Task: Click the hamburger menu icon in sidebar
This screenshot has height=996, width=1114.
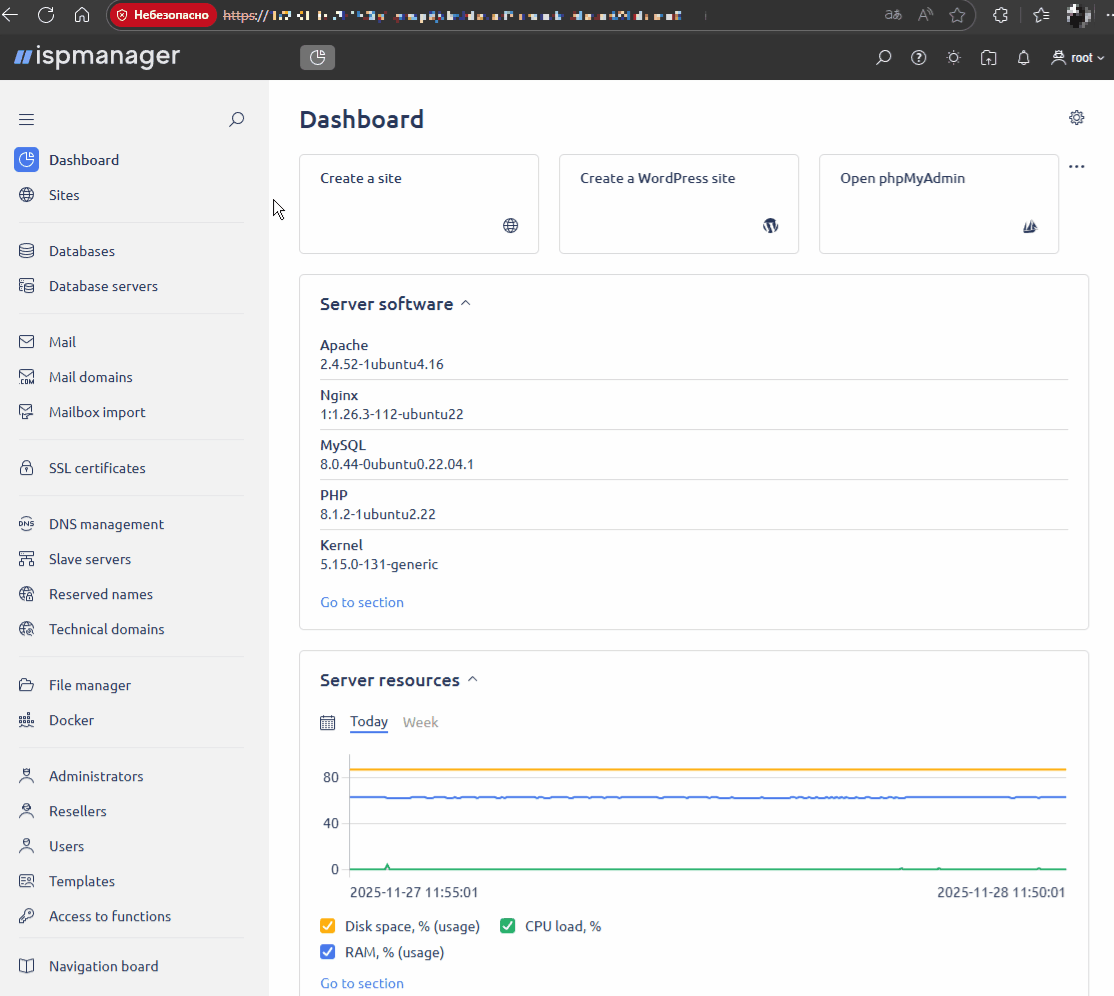Action: (x=27, y=120)
